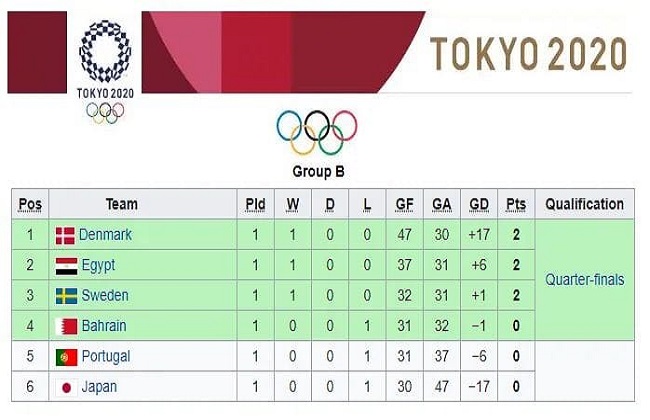Click the TOKYO 2020 gold banner text
The height and width of the screenshot is (420, 650).
pyautogui.click(x=528, y=54)
